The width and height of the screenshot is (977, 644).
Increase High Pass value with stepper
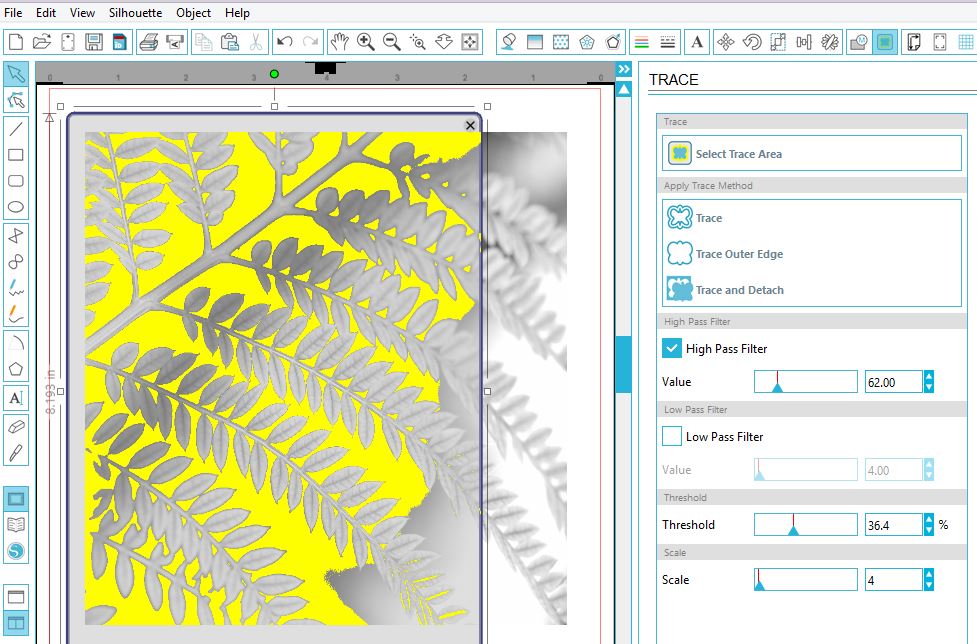coord(929,376)
